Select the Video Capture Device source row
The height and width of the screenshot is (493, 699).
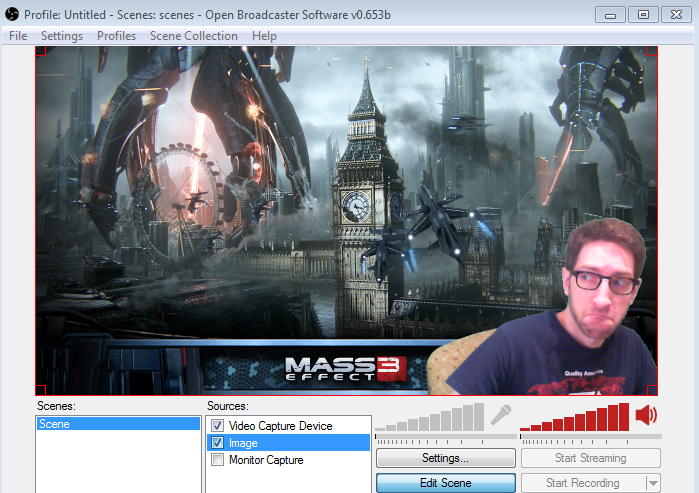pyautogui.click(x=288, y=426)
